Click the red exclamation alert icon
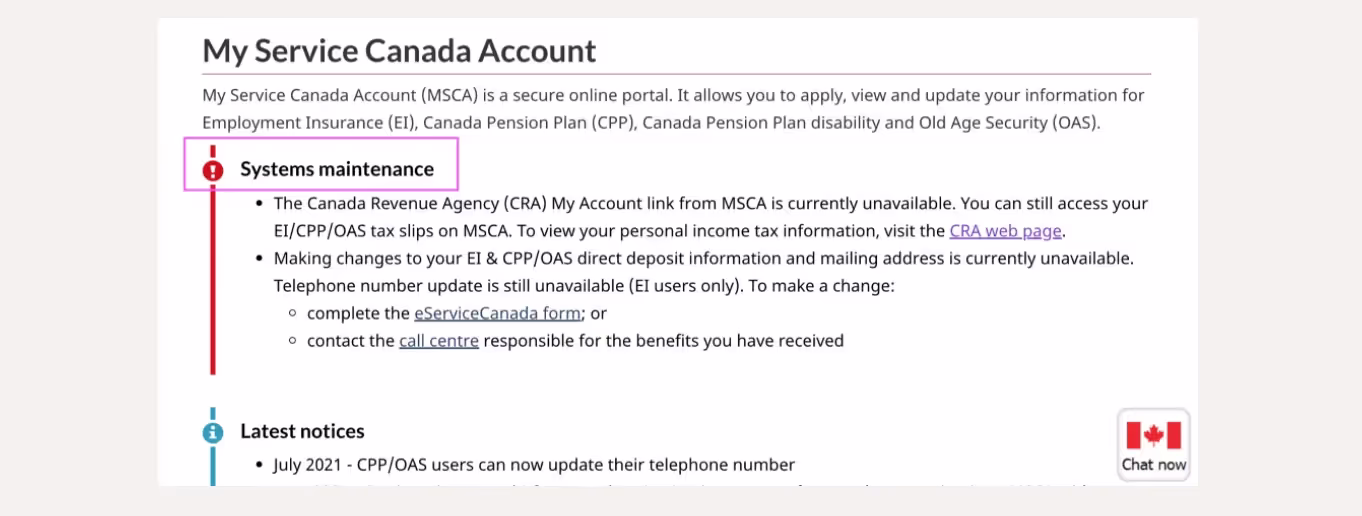The width and height of the screenshot is (1362, 516). 213,170
